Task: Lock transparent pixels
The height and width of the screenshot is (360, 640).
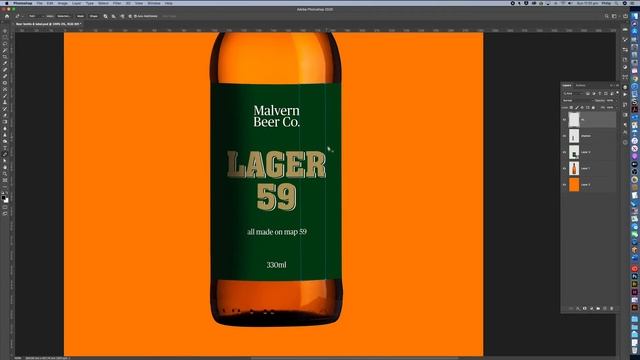Action: (x=571, y=107)
